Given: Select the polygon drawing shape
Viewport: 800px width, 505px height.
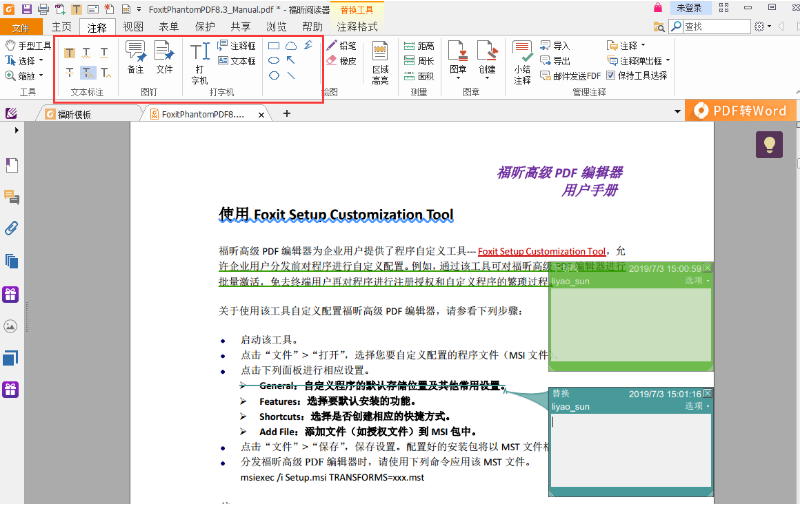Looking at the screenshot, I should pyautogui.click(x=274, y=75).
